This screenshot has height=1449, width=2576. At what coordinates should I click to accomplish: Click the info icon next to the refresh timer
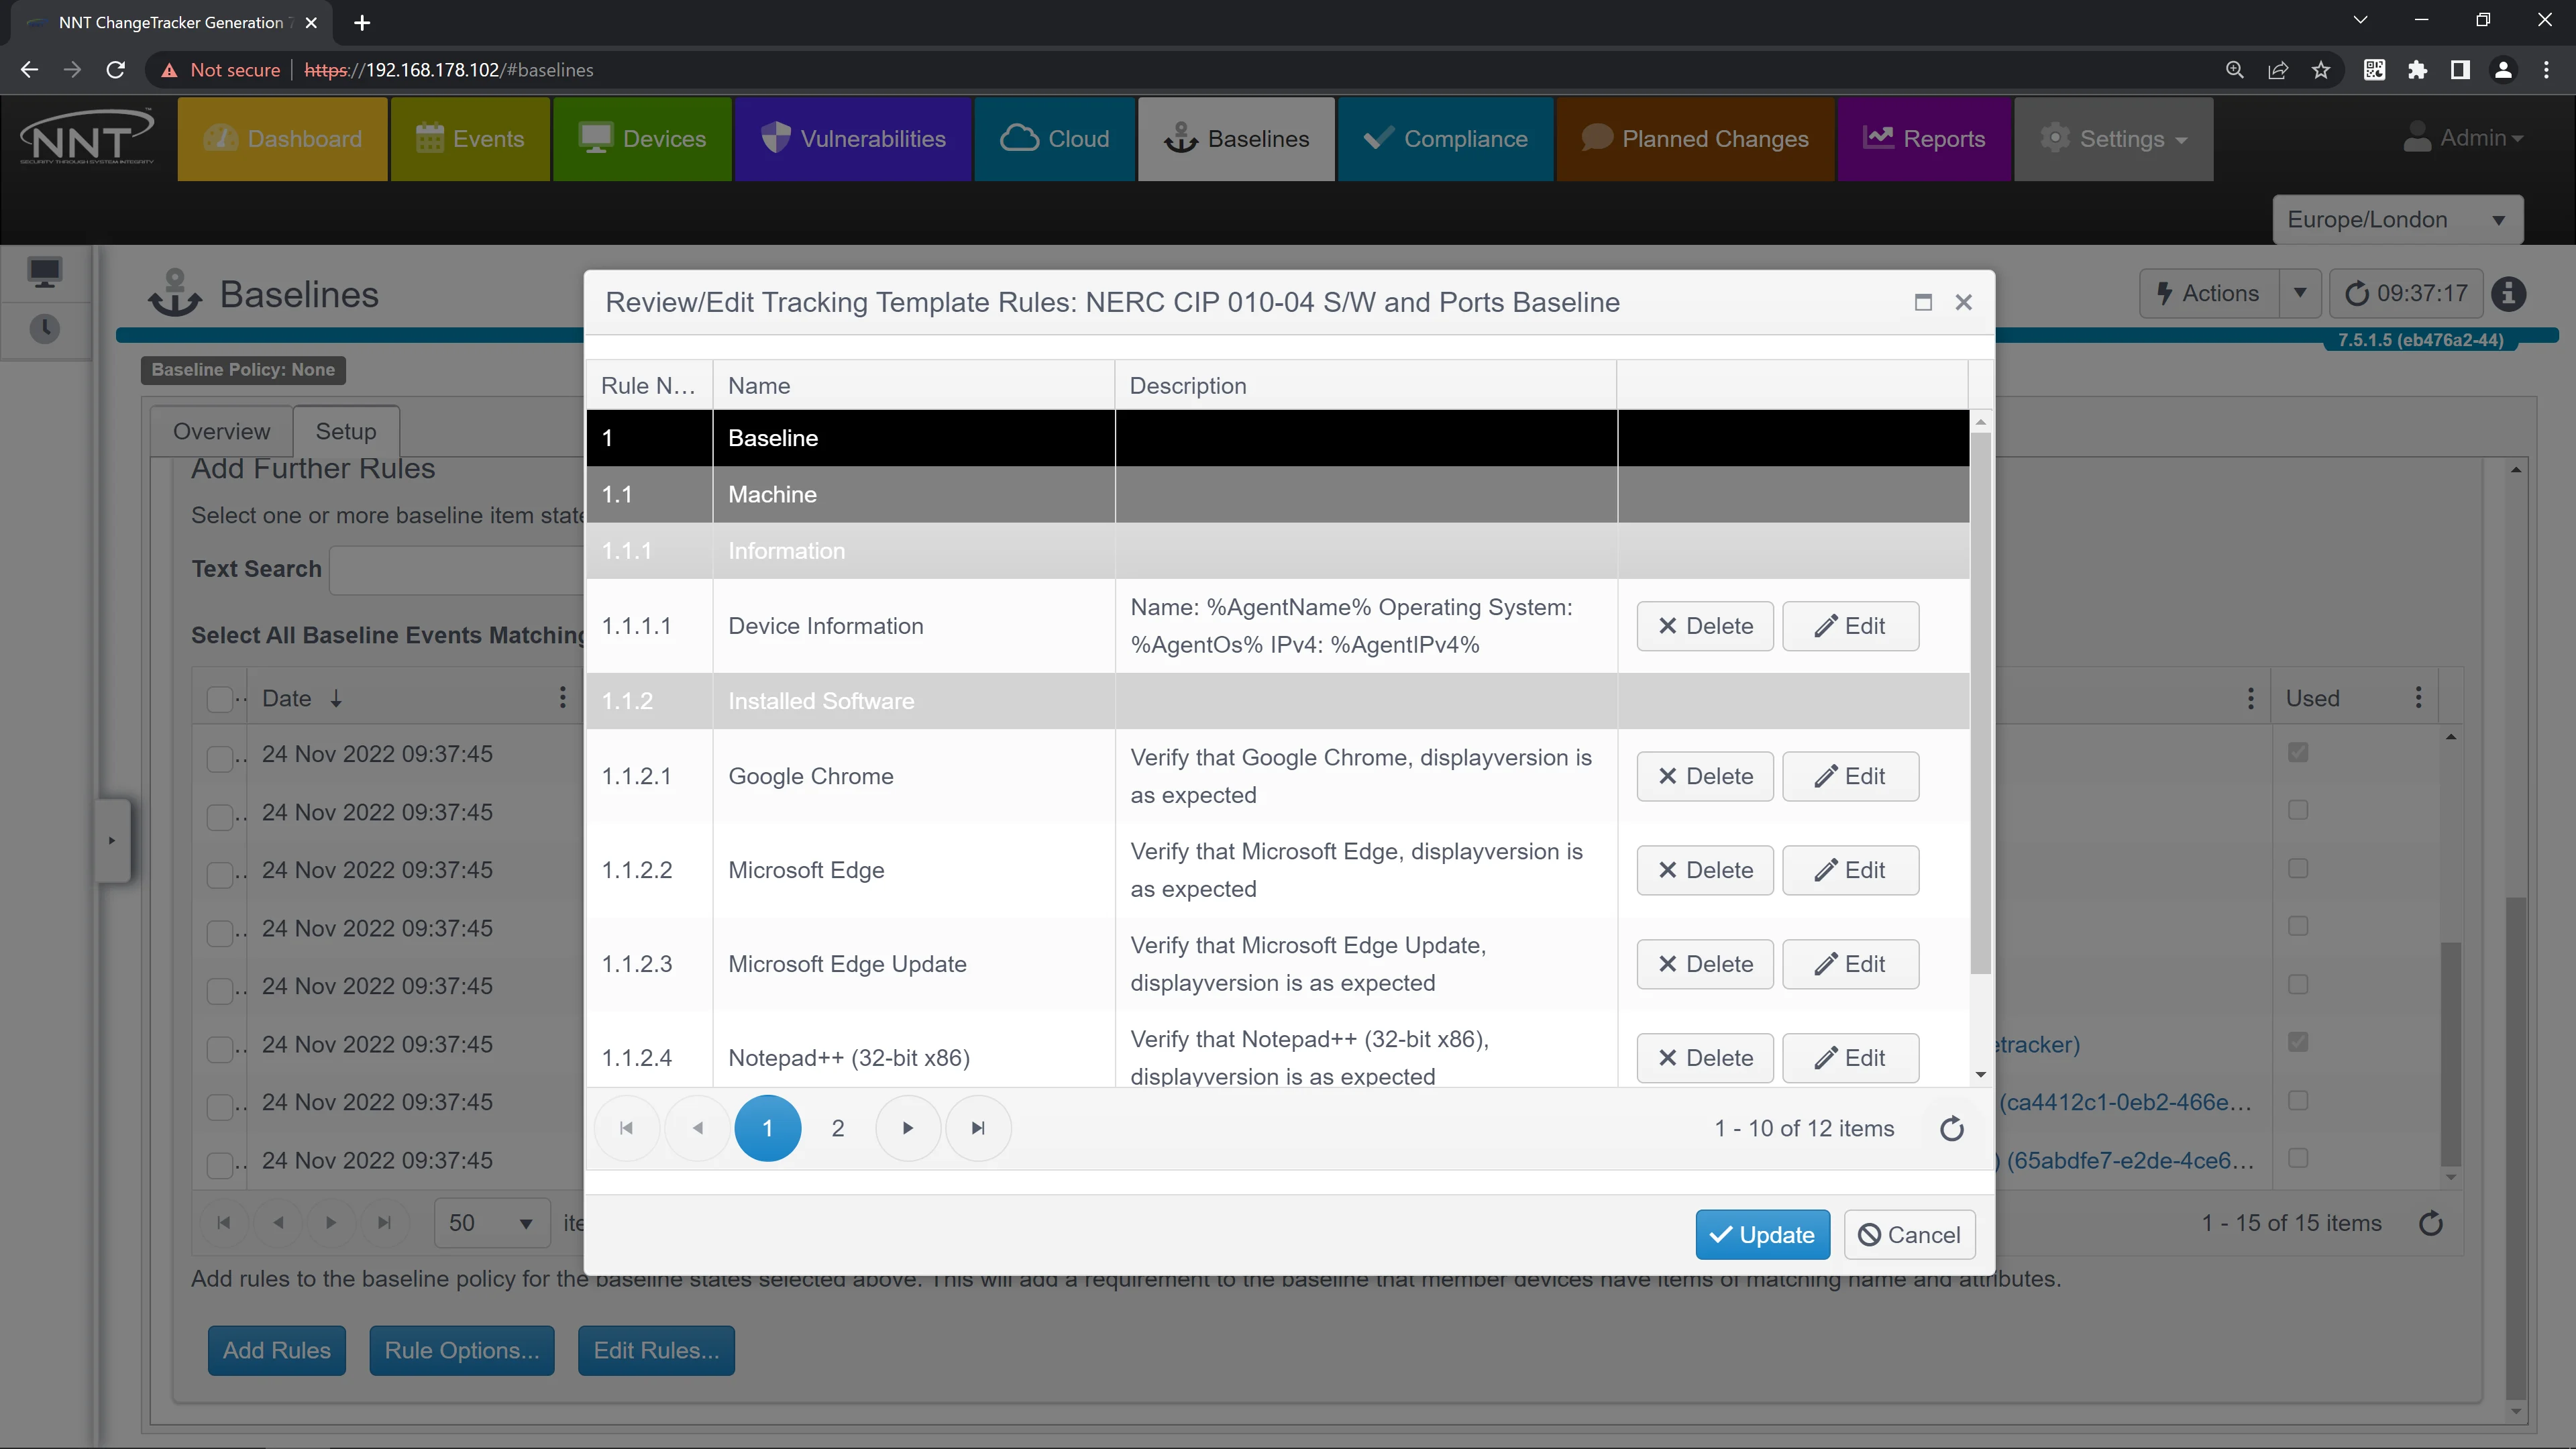2508,294
